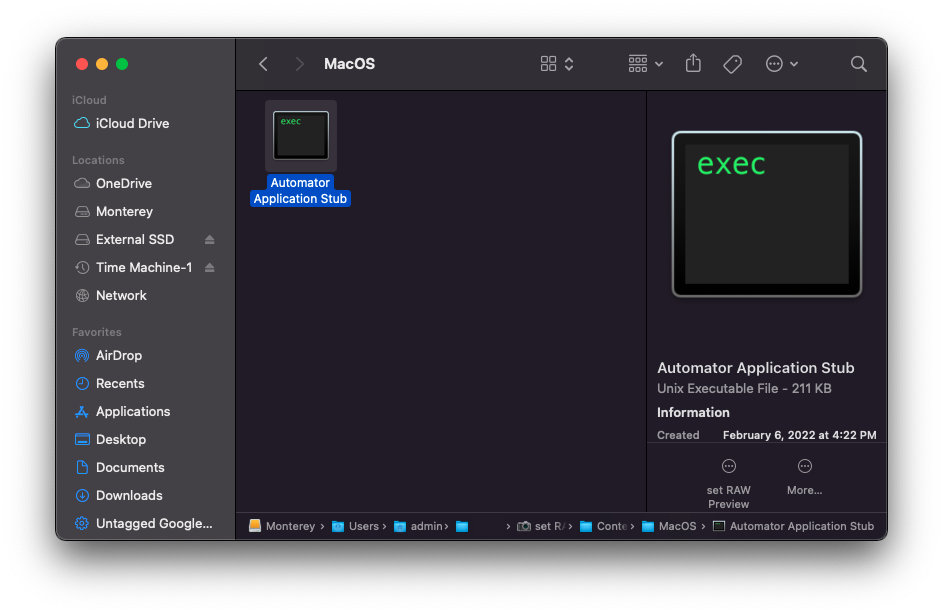Viewport: 943px width, 614px height.
Task: Open the Tags icon in the toolbar
Action: [x=731, y=63]
